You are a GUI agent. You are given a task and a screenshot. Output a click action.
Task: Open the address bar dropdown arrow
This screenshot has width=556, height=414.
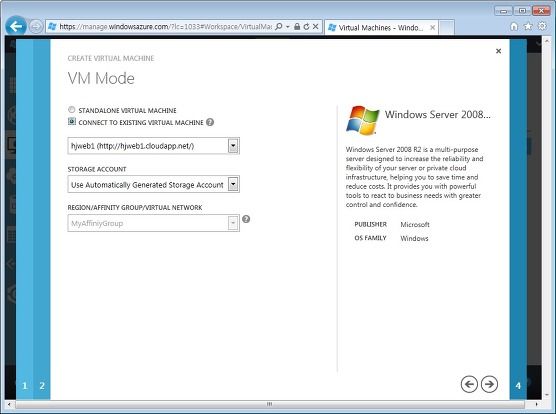[x=288, y=27]
